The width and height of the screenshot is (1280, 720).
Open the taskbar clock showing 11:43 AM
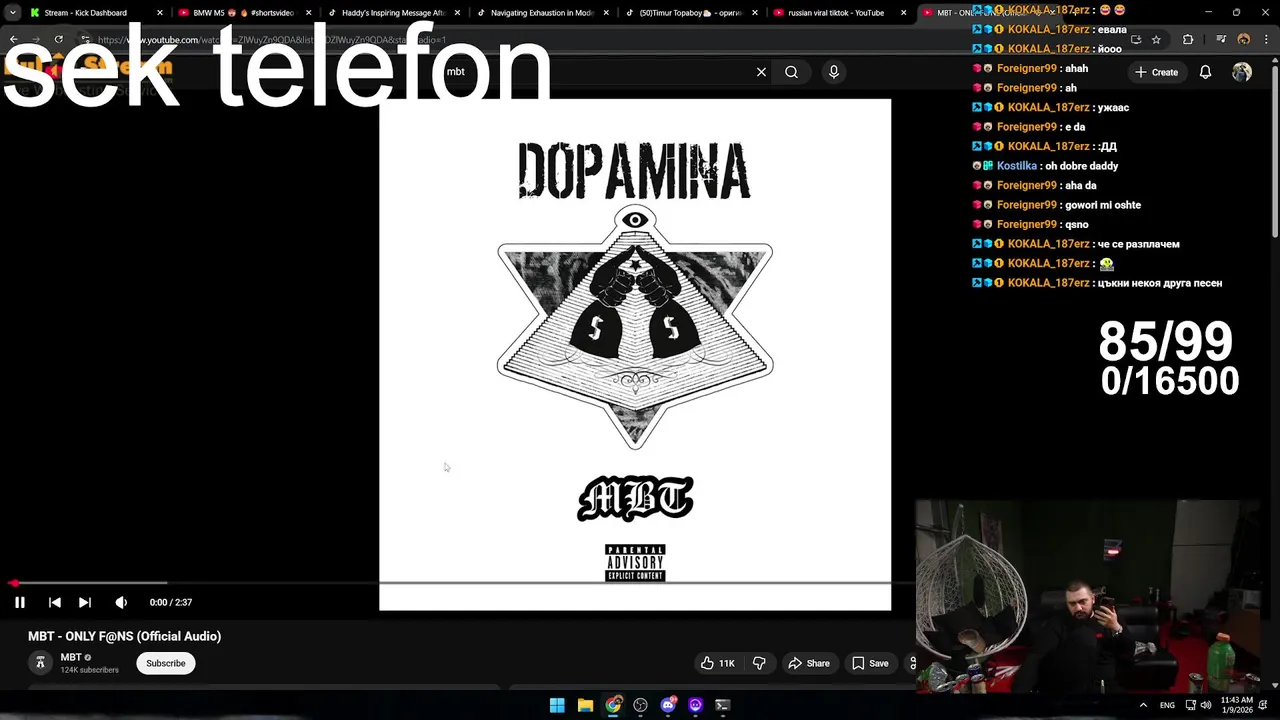tap(1236, 705)
